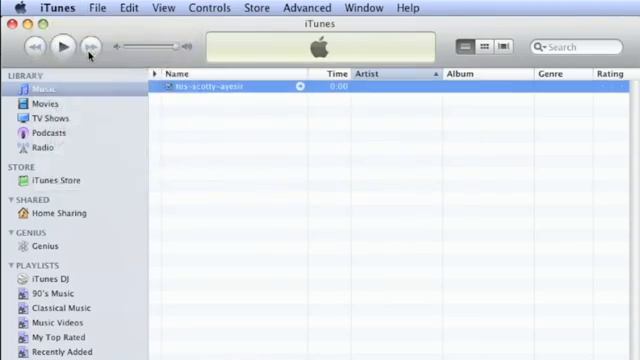640x360 pixels.
Task: Click the low volume speaker icon
Action: pos(116,47)
